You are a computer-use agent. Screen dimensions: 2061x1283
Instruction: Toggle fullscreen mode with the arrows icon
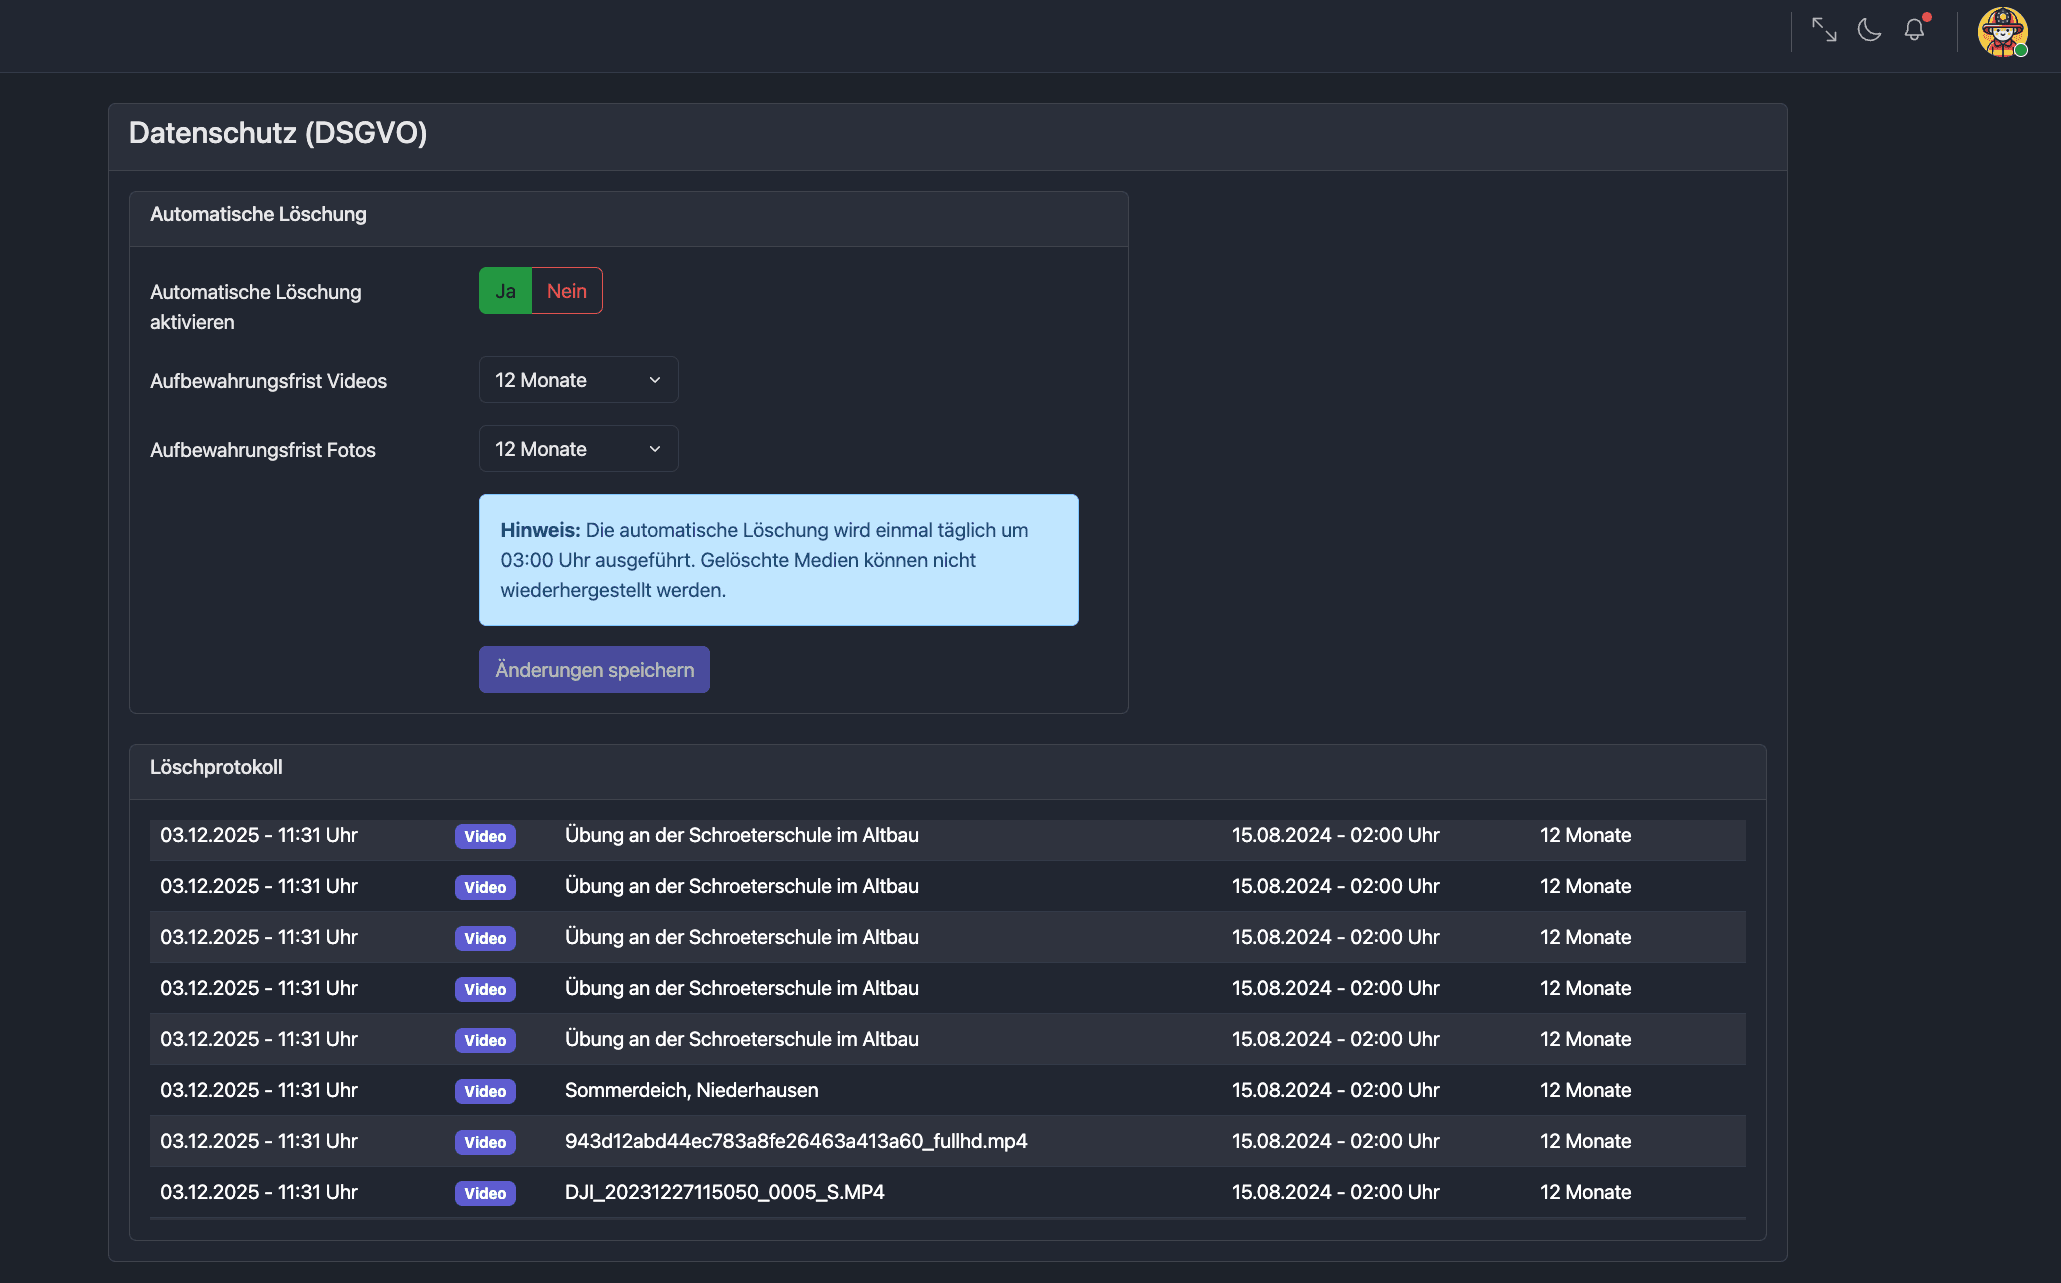(1824, 30)
